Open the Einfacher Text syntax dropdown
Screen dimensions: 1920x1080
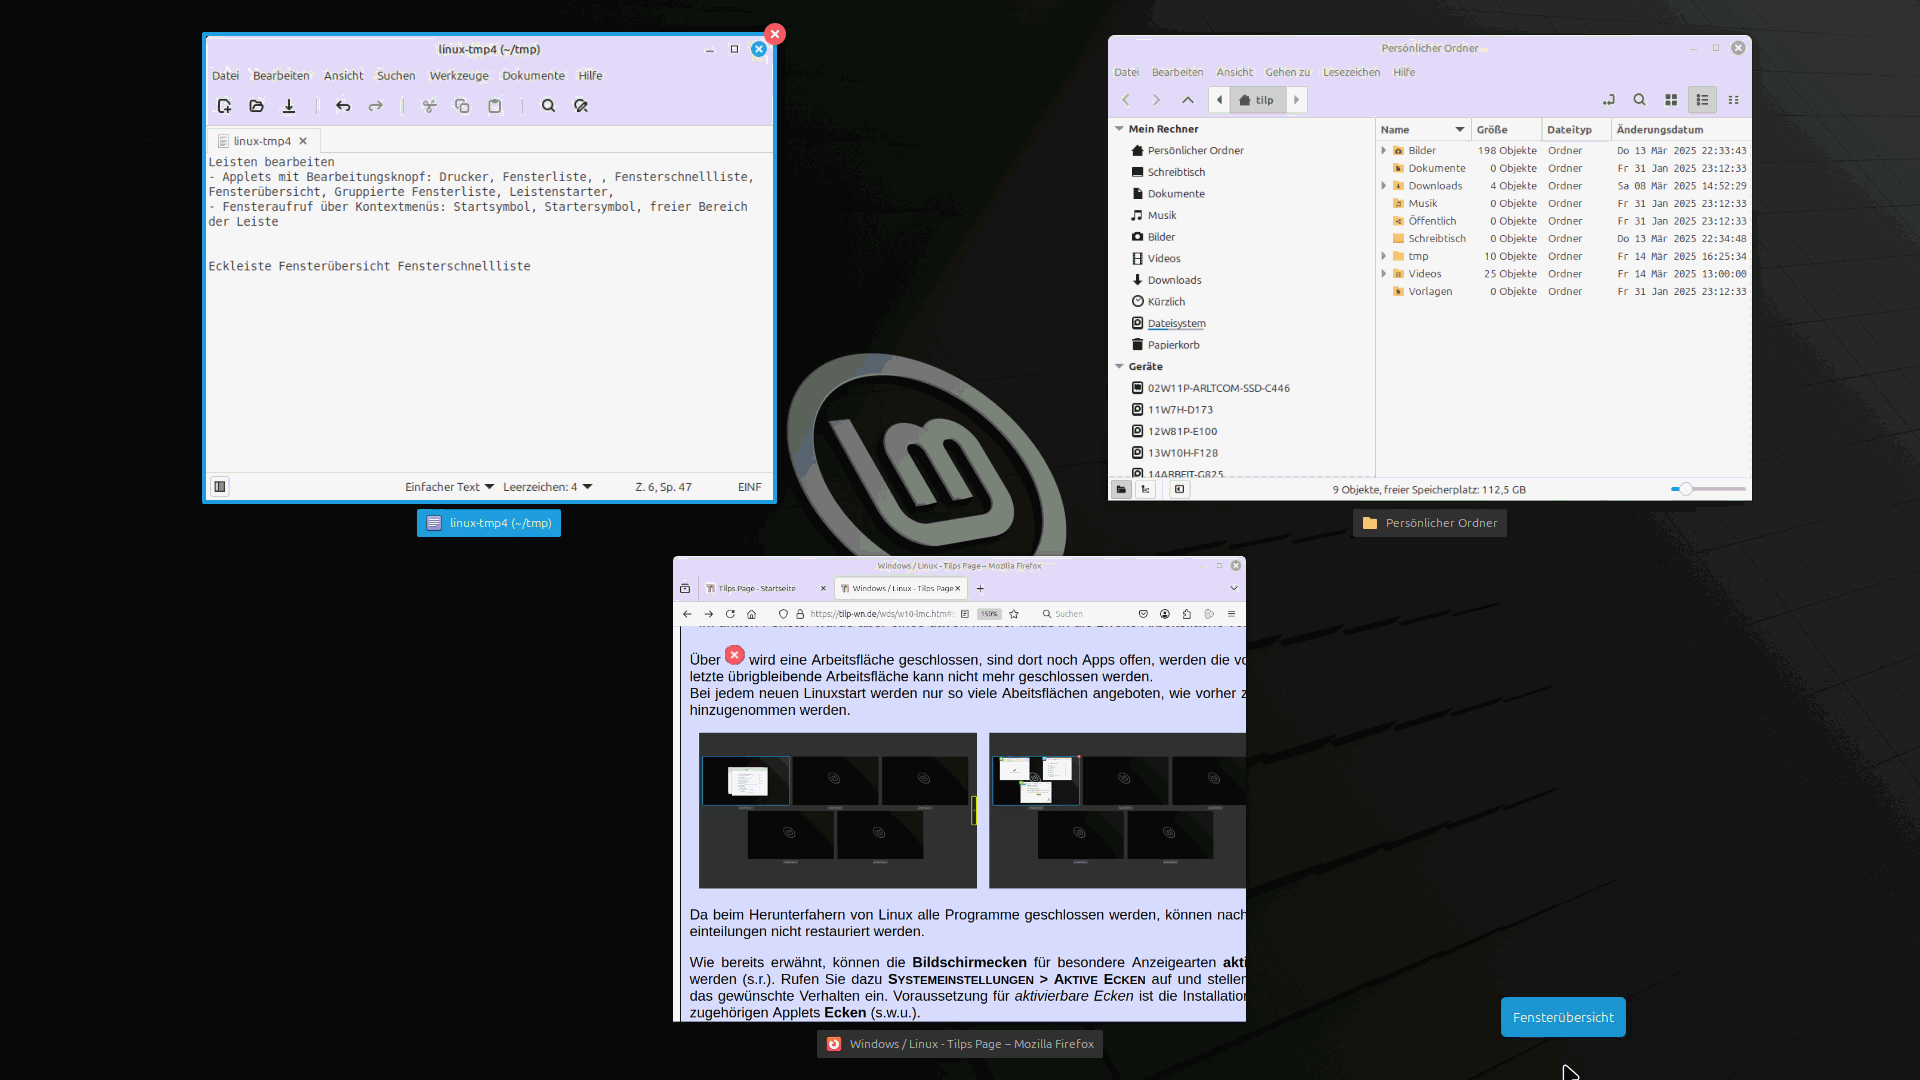[x=449, y=487]
